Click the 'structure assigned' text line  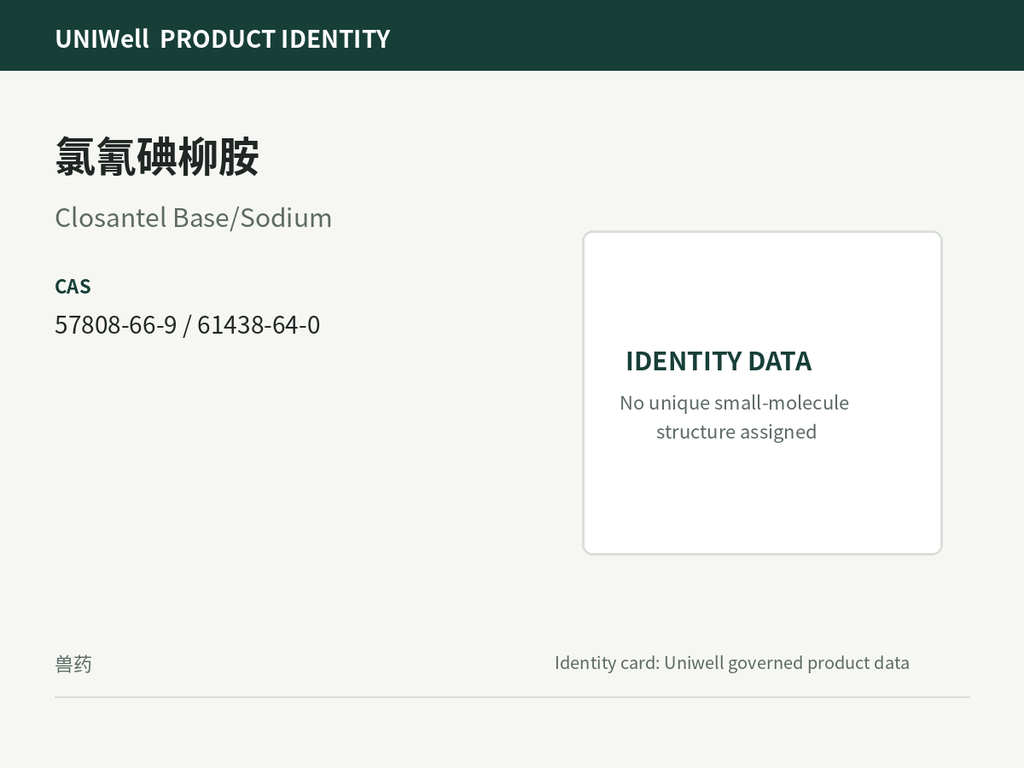tap(736, 432)
